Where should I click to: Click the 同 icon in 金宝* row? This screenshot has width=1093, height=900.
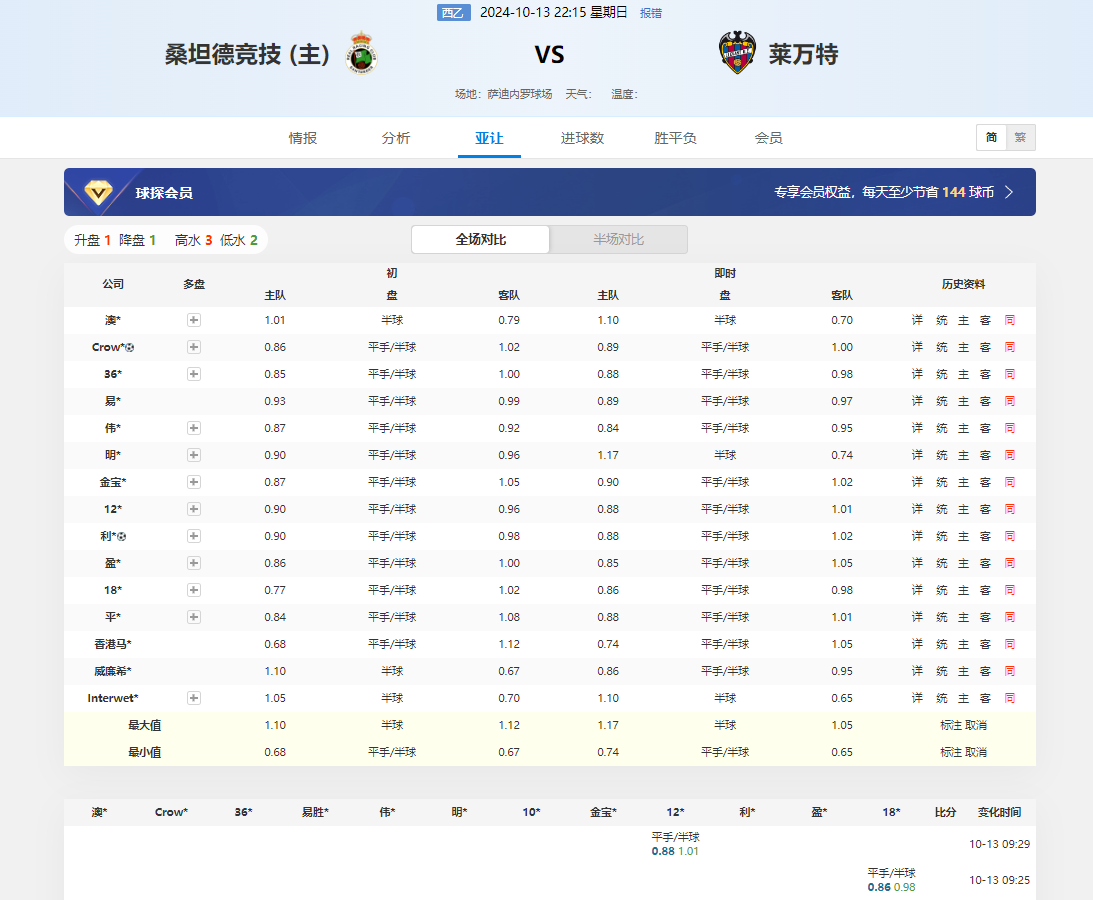click(1009, 482)
